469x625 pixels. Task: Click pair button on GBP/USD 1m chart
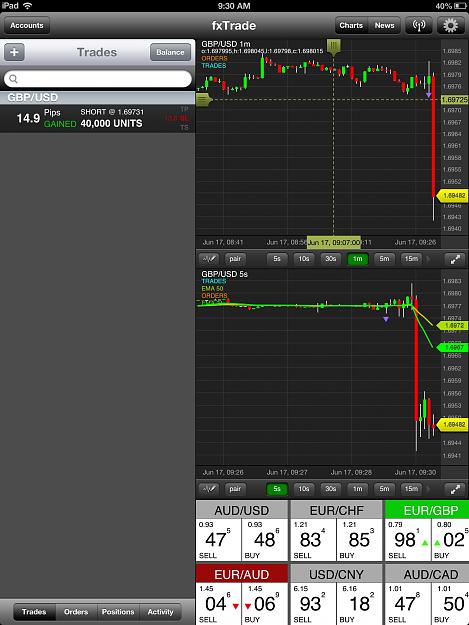pyautogui.click(x=235, y=259)
